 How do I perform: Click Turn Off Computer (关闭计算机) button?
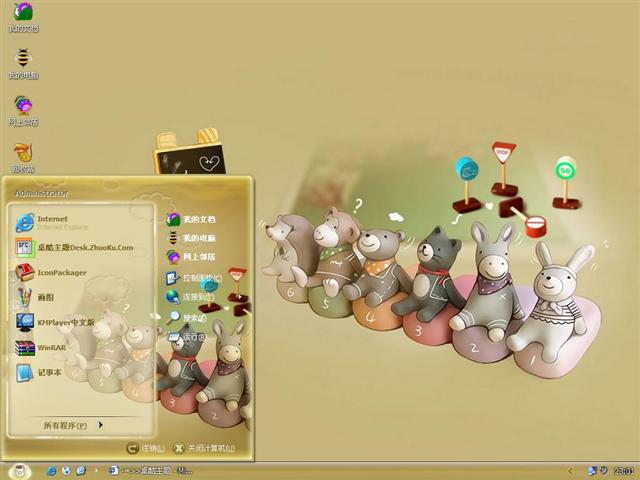(x=204, y=448)
